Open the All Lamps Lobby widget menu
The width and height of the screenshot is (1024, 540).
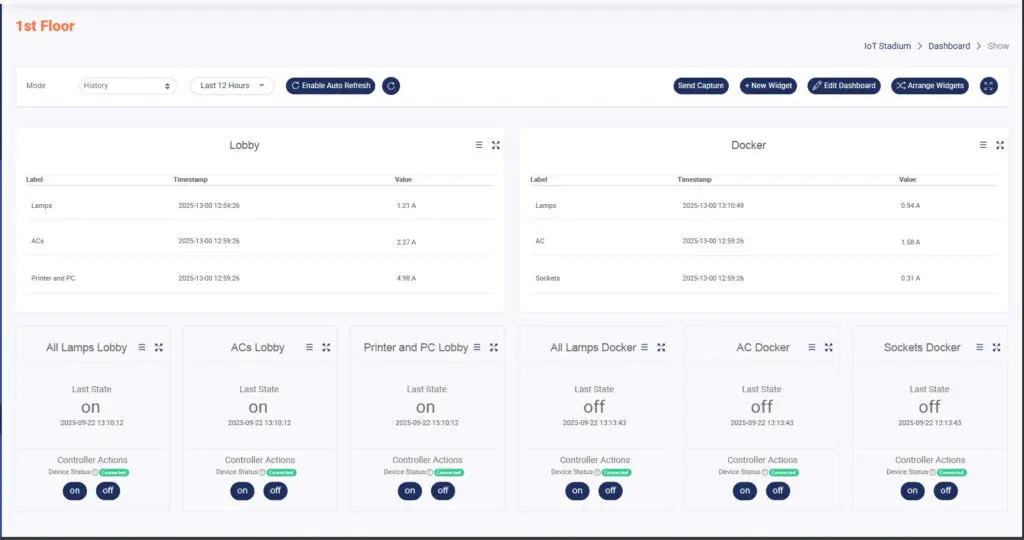point(142,347)
